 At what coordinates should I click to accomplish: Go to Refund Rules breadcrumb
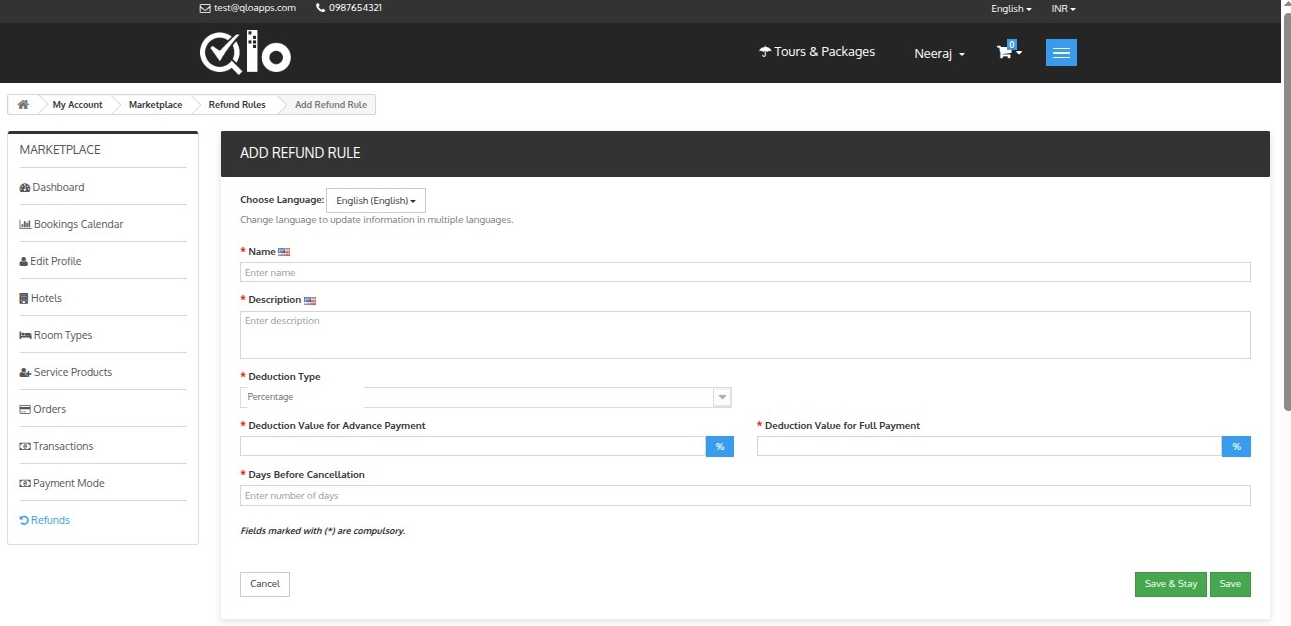click(237, 105)
